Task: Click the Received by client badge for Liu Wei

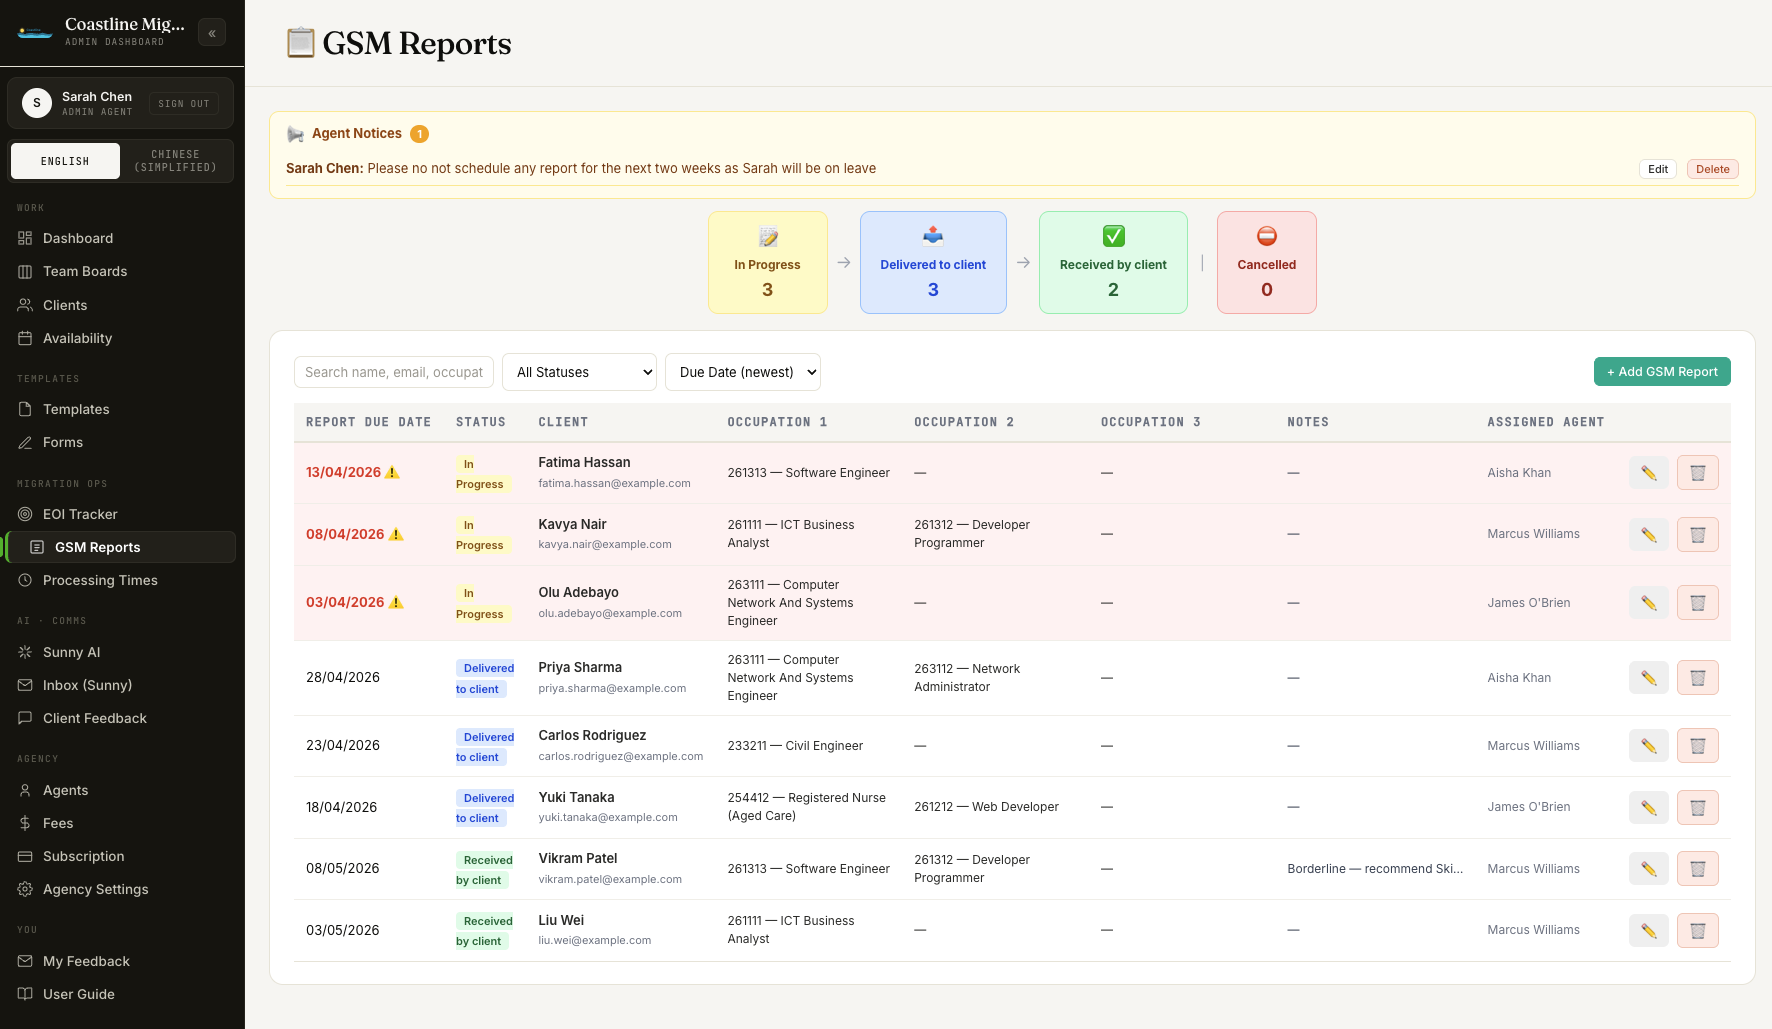Action: [485, 931]
